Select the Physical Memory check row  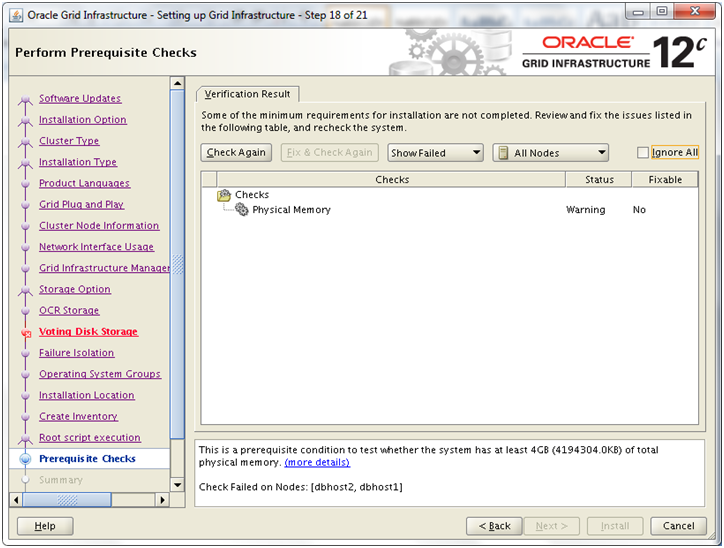coord(450,210)
